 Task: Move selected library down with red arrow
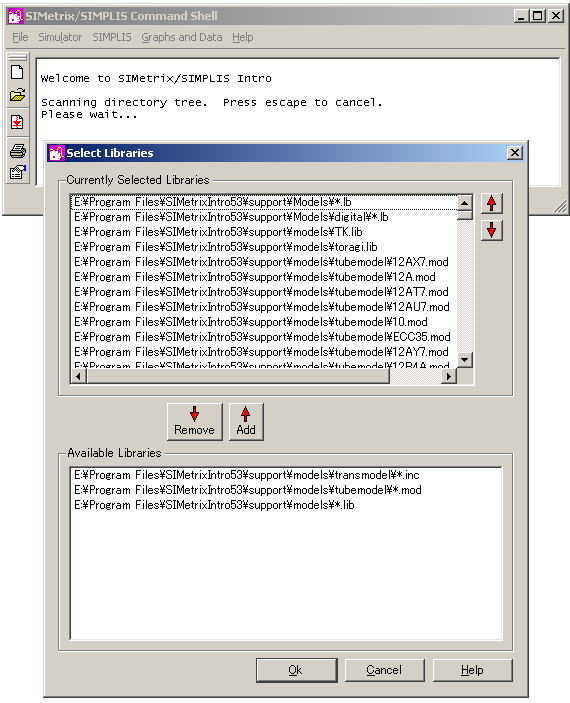pos(492,230)
